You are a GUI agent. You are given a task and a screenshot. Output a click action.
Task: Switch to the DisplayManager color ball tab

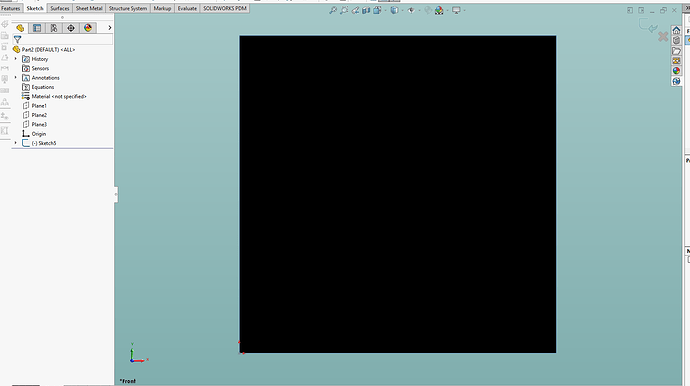pos(88,28)
